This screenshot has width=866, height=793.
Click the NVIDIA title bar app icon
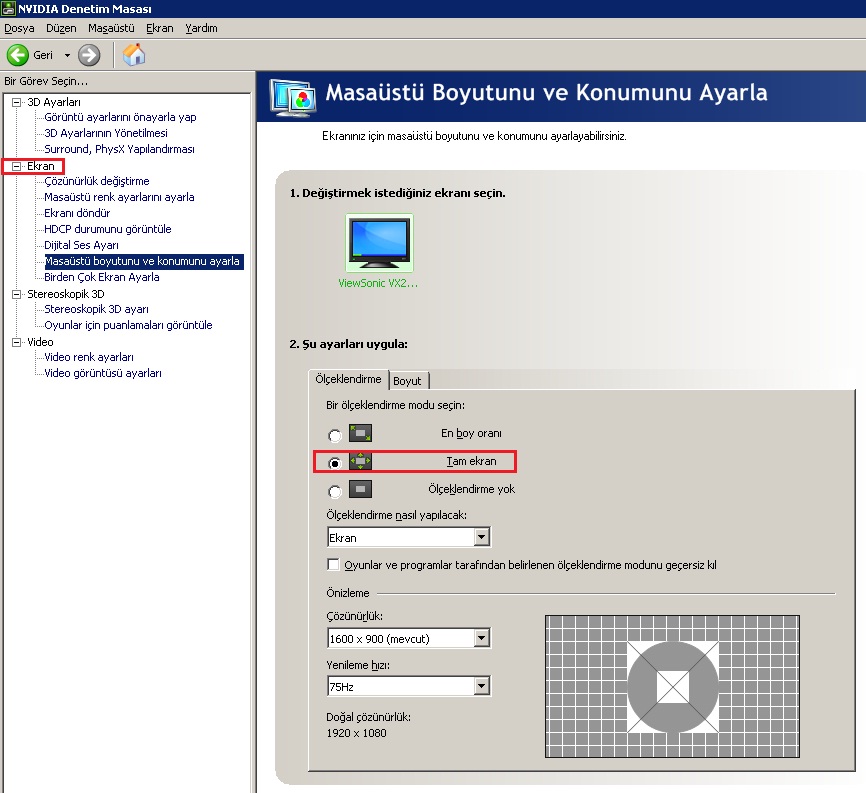[x=8, y=8]
